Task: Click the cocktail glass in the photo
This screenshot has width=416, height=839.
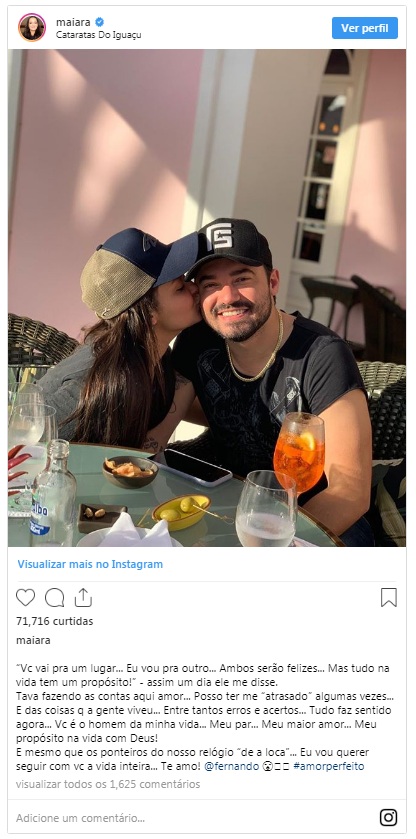Action: [299, 452]
